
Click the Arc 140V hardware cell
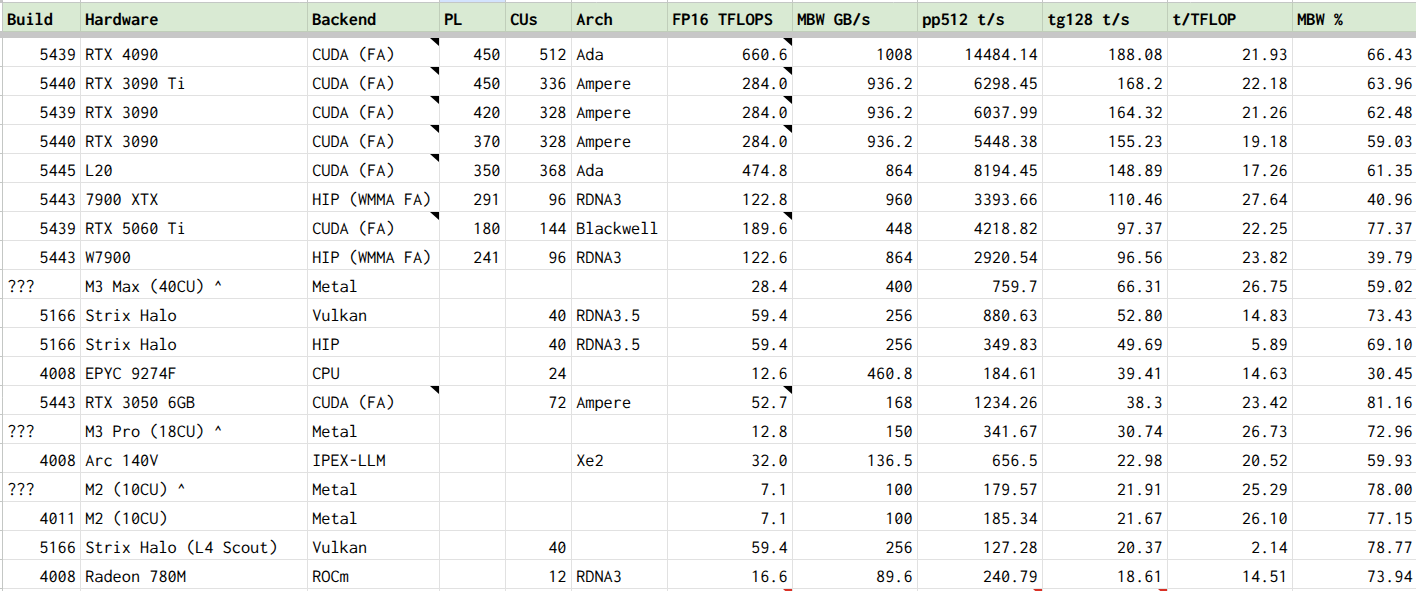point(194,461)
